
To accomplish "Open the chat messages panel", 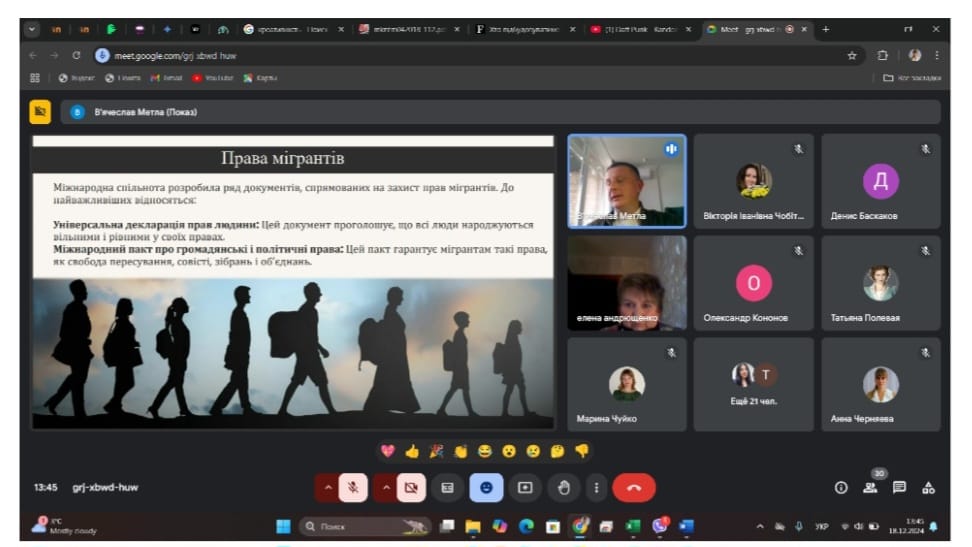I will pos(899,488).
